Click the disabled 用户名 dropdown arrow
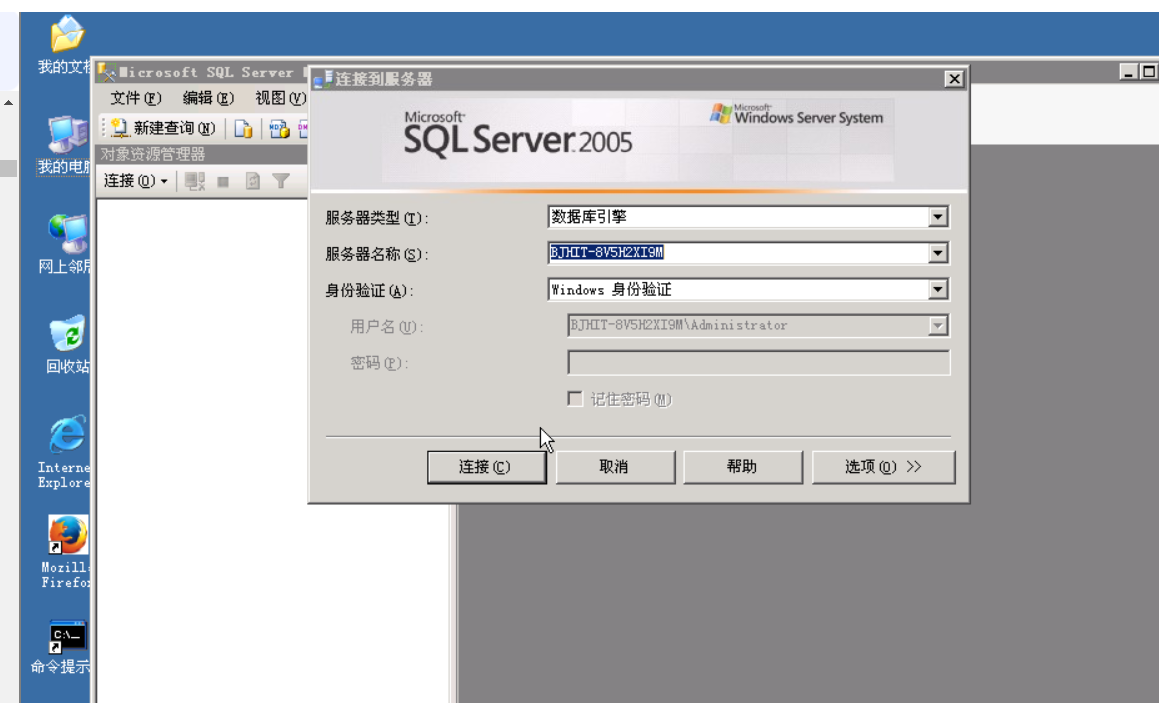Viewport: 1159px width, 703px height. tap(937, 326)
